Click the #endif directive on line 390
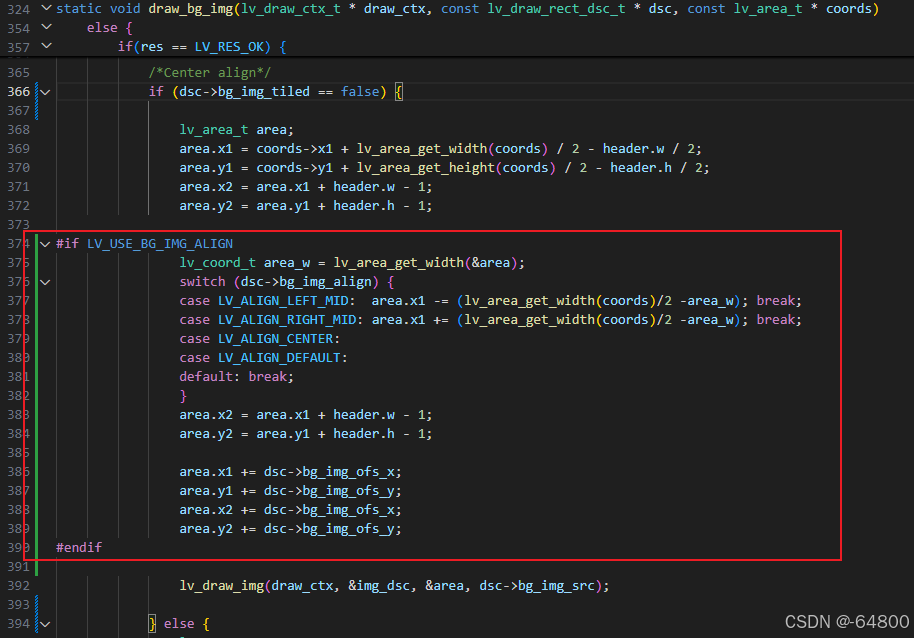Viewport: 914px width, 638px height. [78, 547]
